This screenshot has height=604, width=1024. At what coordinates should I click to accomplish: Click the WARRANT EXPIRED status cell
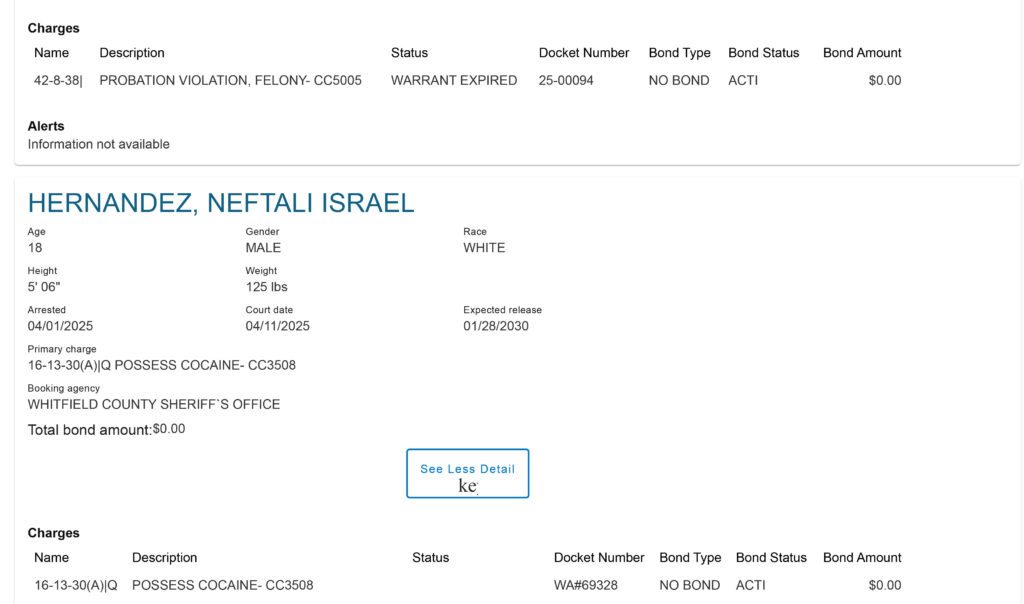click(x=454, y=80)
